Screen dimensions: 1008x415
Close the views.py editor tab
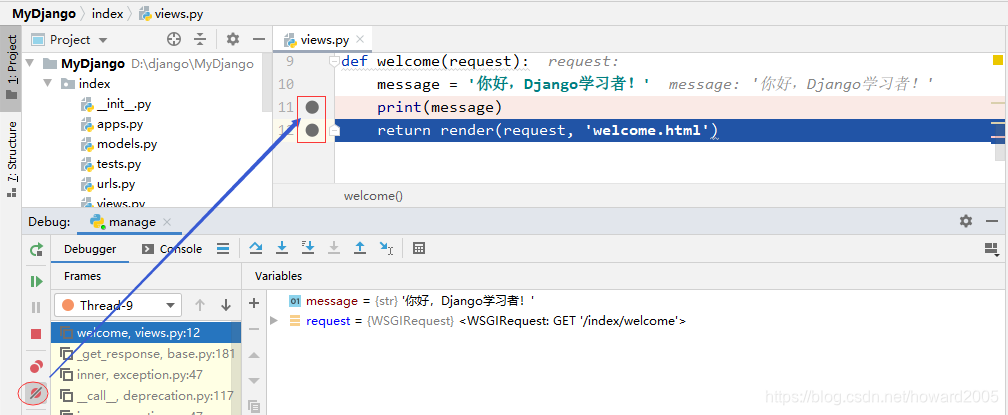tap(360, 39)
